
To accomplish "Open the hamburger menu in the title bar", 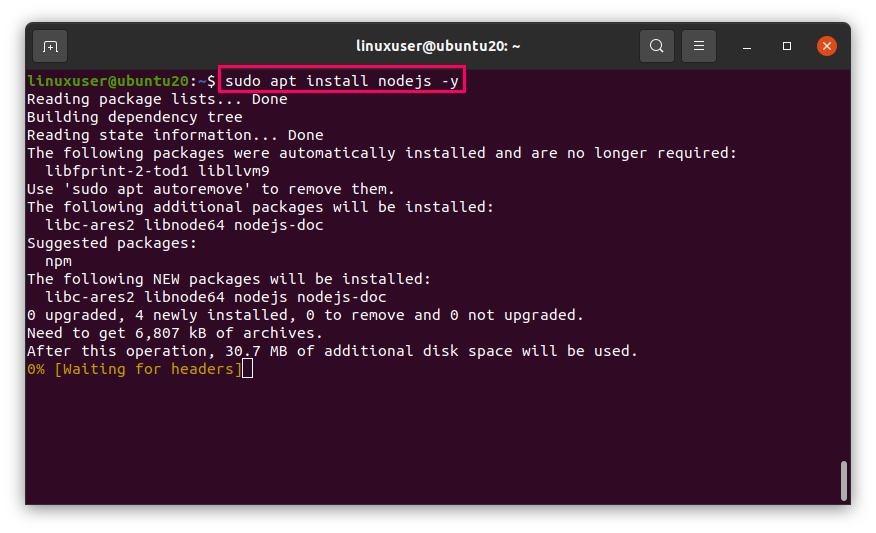I will (x=699, y=46).
